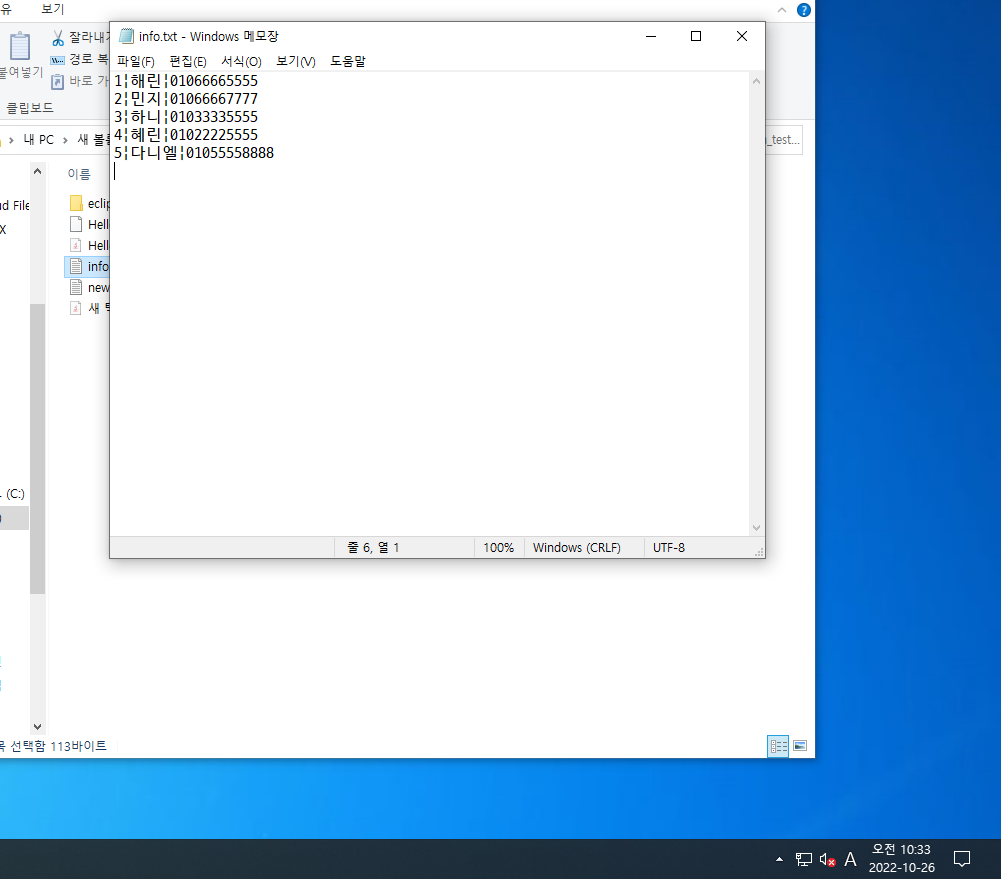Select the 새 file with Java icon
The image size is (1001, 879).
[89, 308]
